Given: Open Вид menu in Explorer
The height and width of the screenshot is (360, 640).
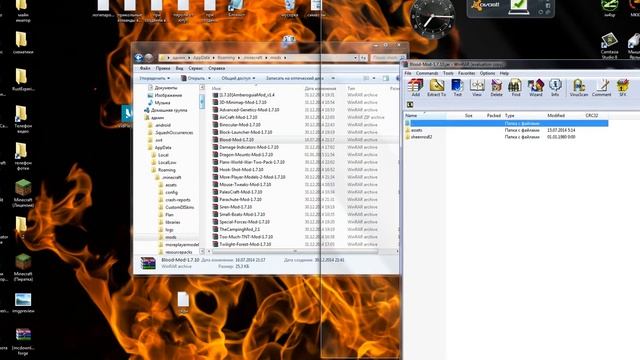Looking at the screenshot, I should pos(179,68).
